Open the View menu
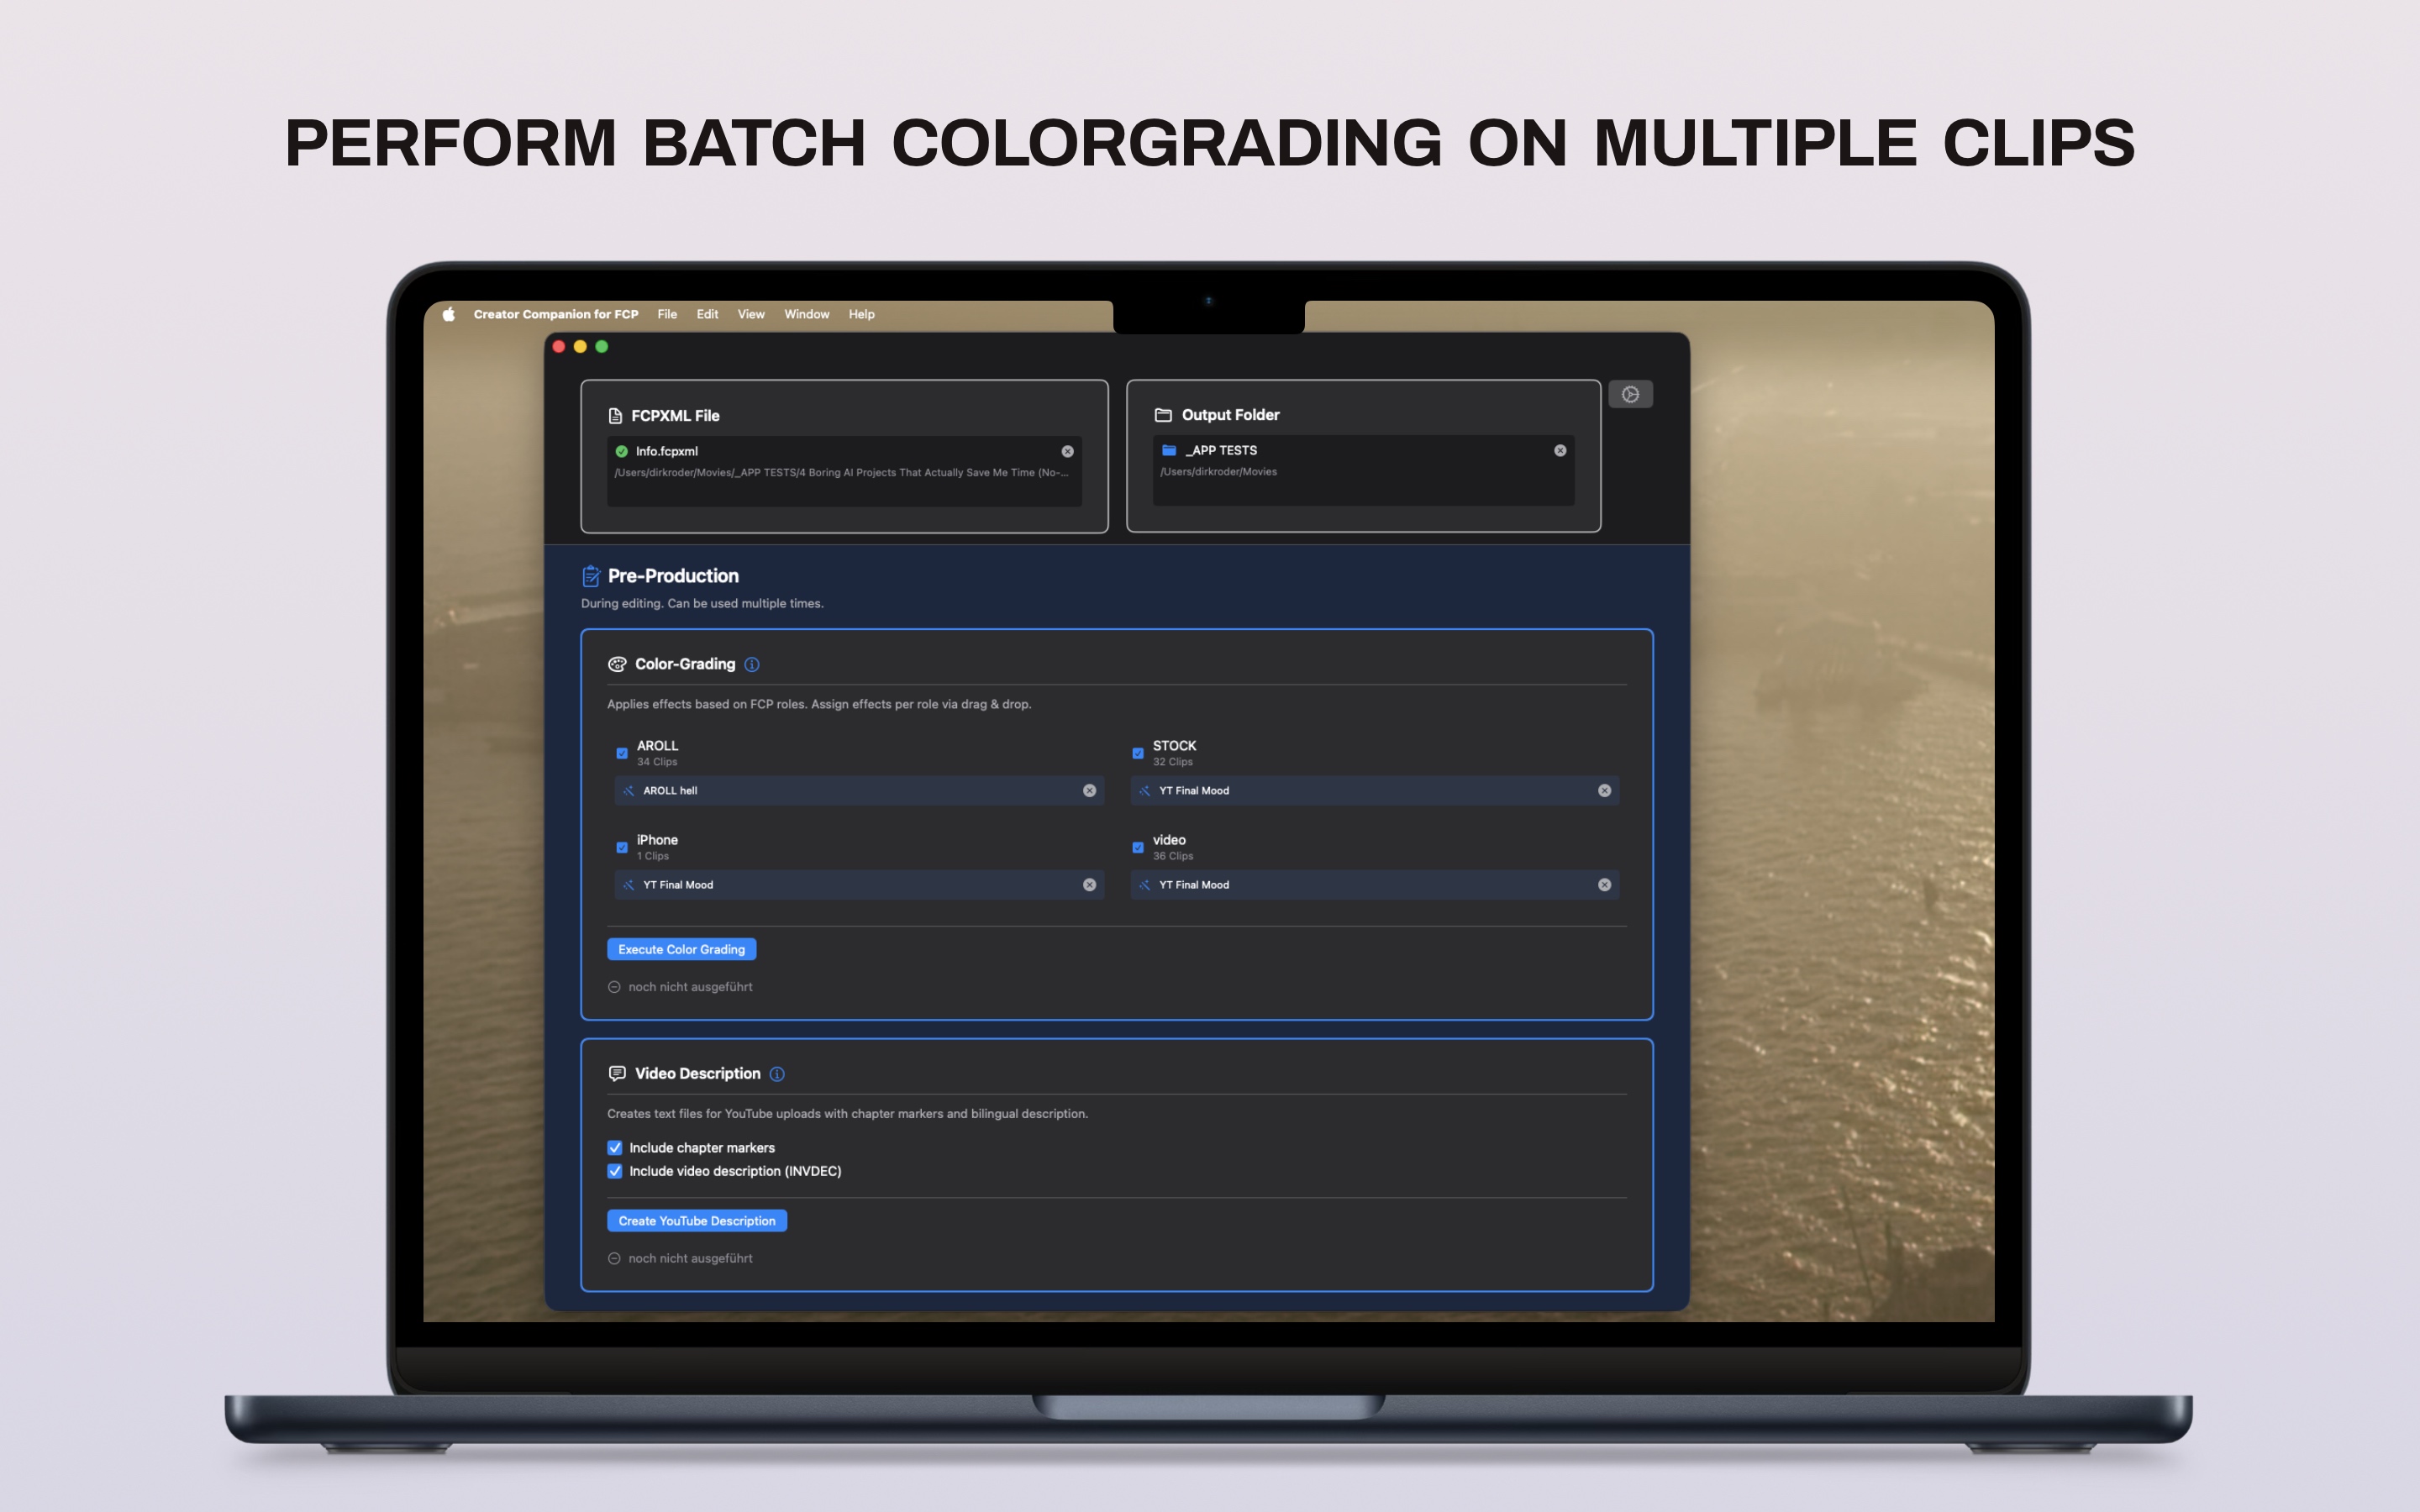This screenshot has height=1512, width=2420. click(x=751, y=314)
